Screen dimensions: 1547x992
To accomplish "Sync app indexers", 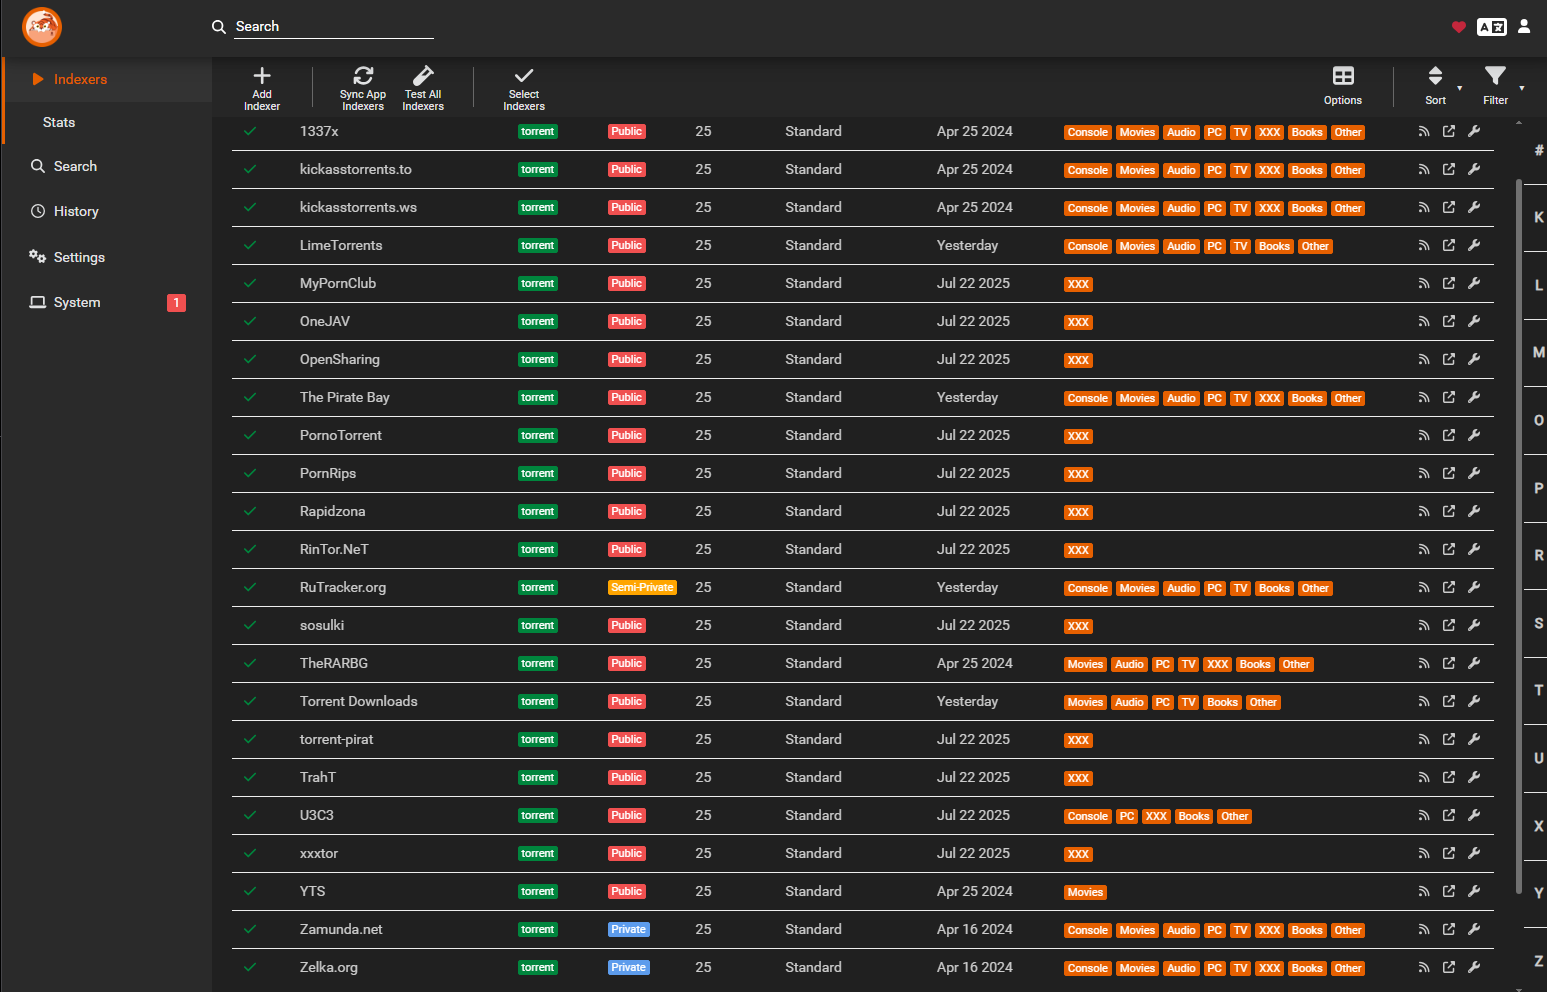I will pyautogui.click(x=363, y=88).
